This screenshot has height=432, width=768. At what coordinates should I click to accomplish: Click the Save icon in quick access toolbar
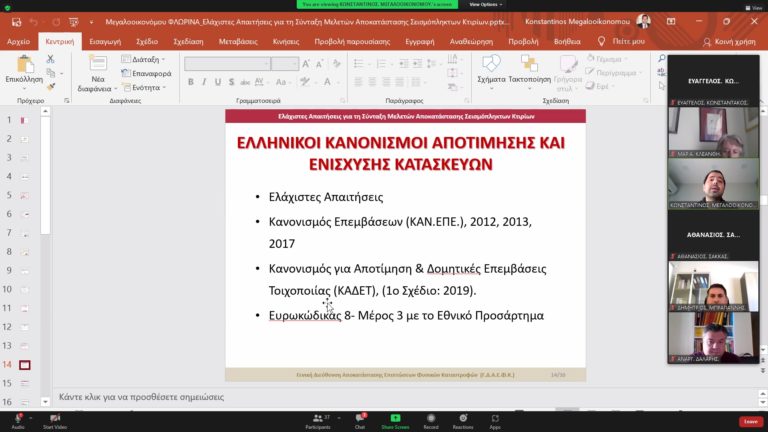click(x=17, y=22)
